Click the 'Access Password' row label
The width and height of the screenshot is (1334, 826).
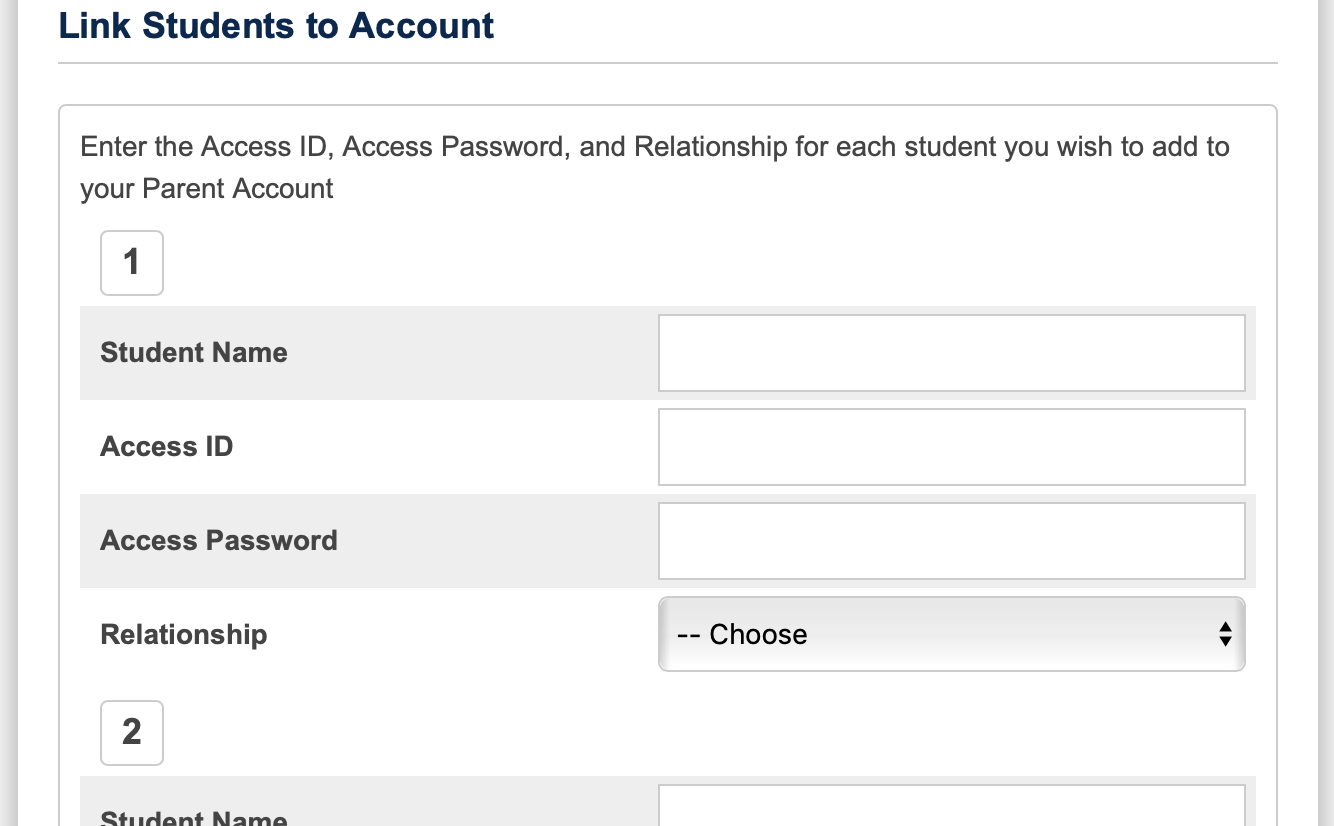coord(218,540)
